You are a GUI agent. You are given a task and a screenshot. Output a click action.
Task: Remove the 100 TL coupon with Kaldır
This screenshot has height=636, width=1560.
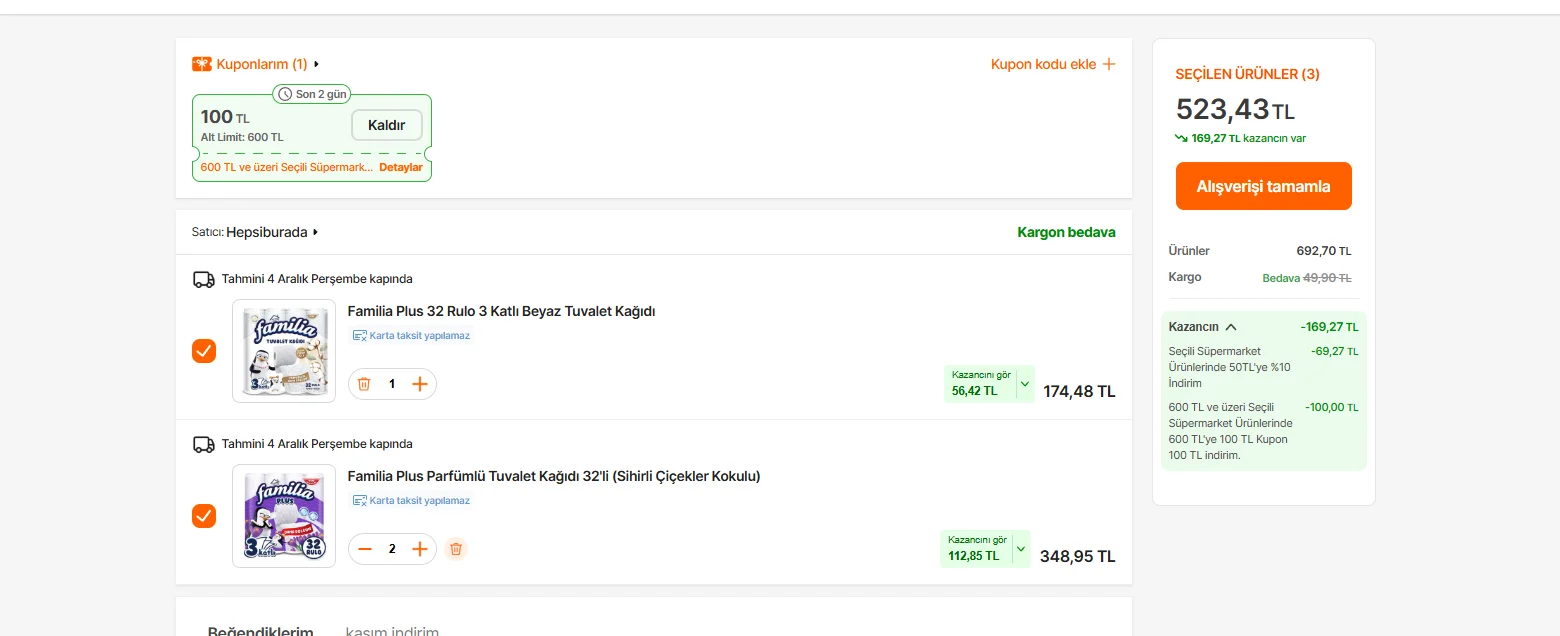387,125
